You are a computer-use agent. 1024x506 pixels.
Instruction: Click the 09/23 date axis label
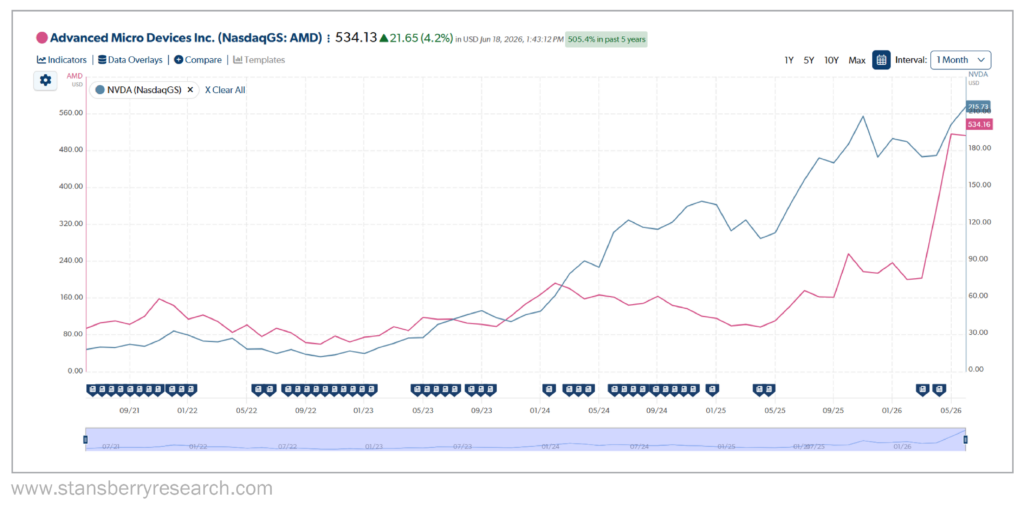pos(481,410)
